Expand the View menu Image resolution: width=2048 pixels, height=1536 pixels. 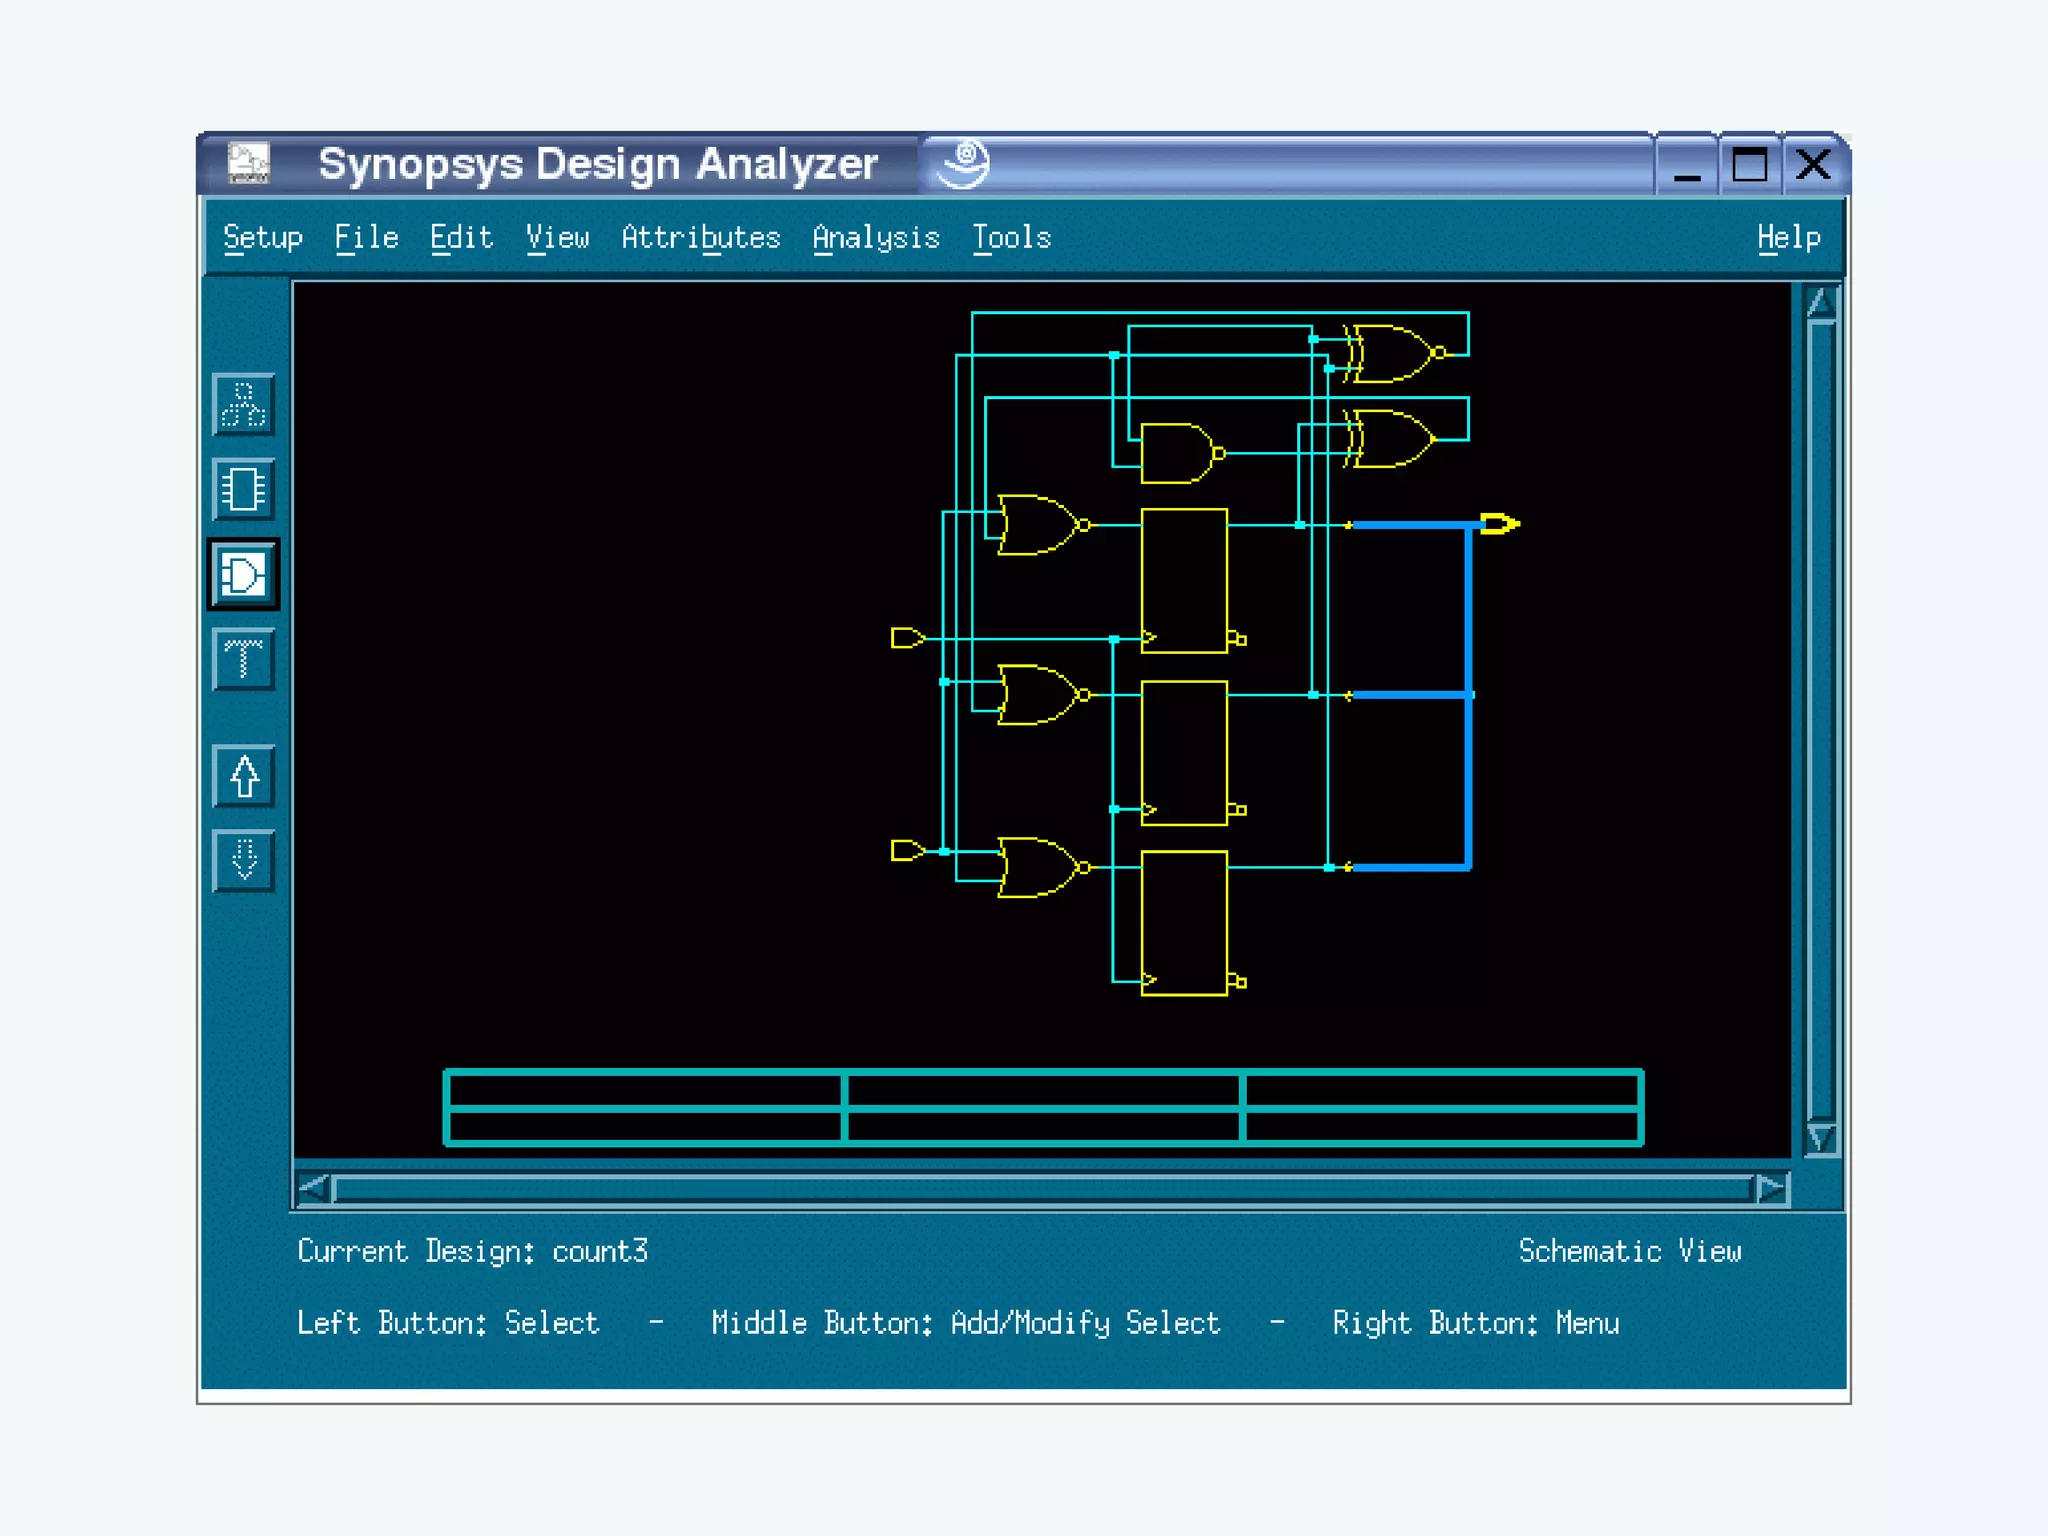pyautogui.click(x=557, y=238)
